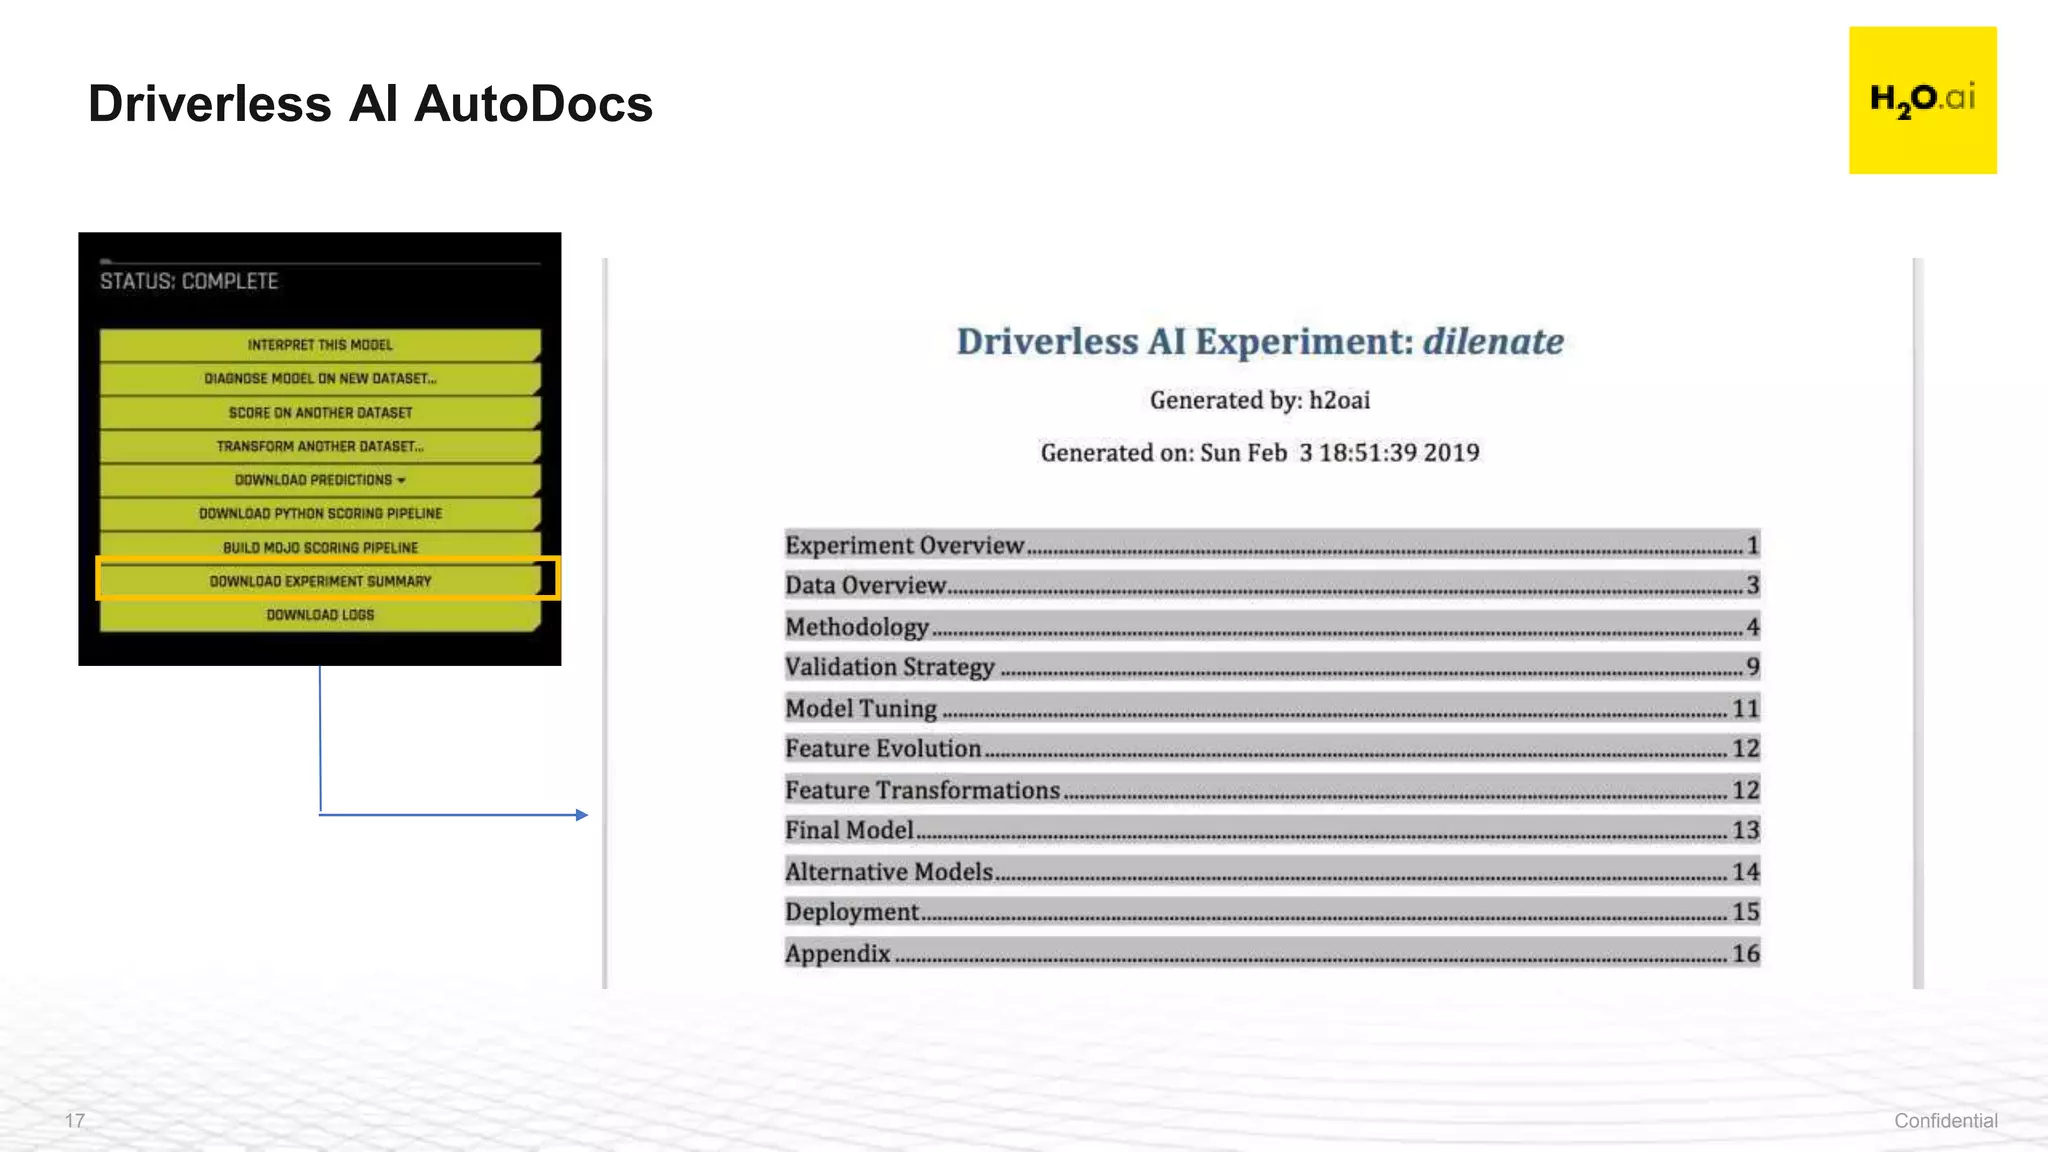Click the 'STATUS: COMPLETE' label
The height and width of the screenshot is (1152, 2048).
[x=189, y=281]
